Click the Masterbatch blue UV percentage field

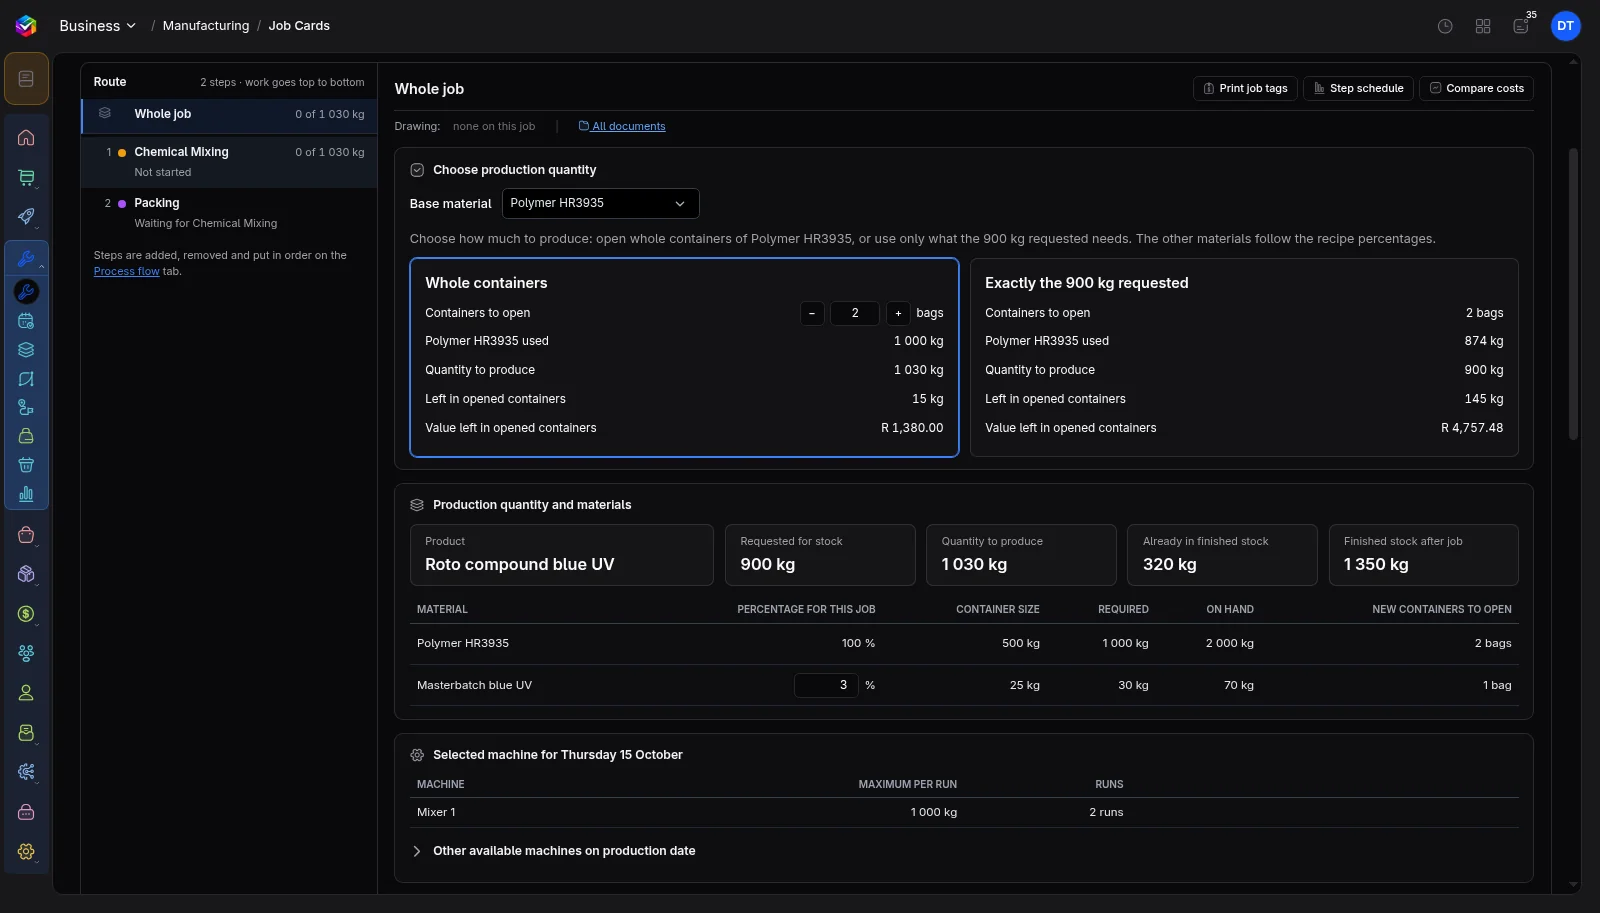[x=826, y=685]
